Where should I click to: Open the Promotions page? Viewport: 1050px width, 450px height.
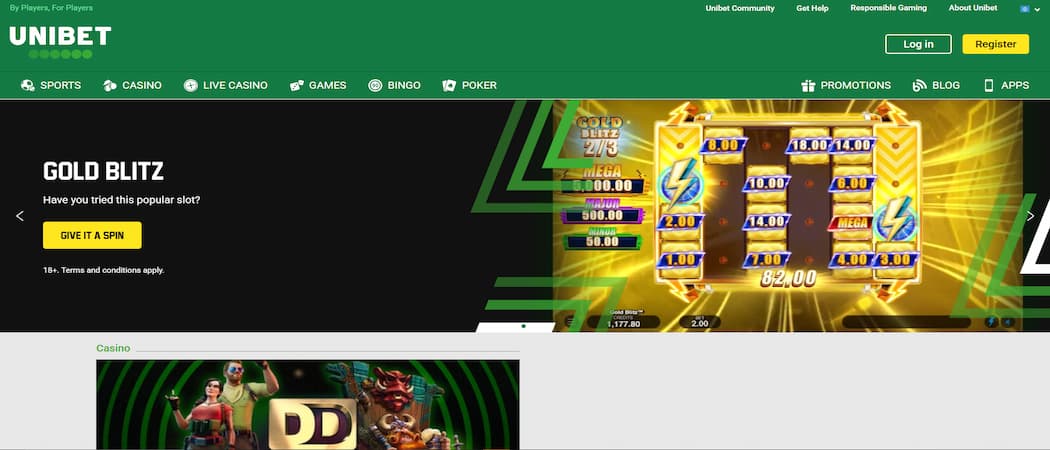(x=846, y=86)
